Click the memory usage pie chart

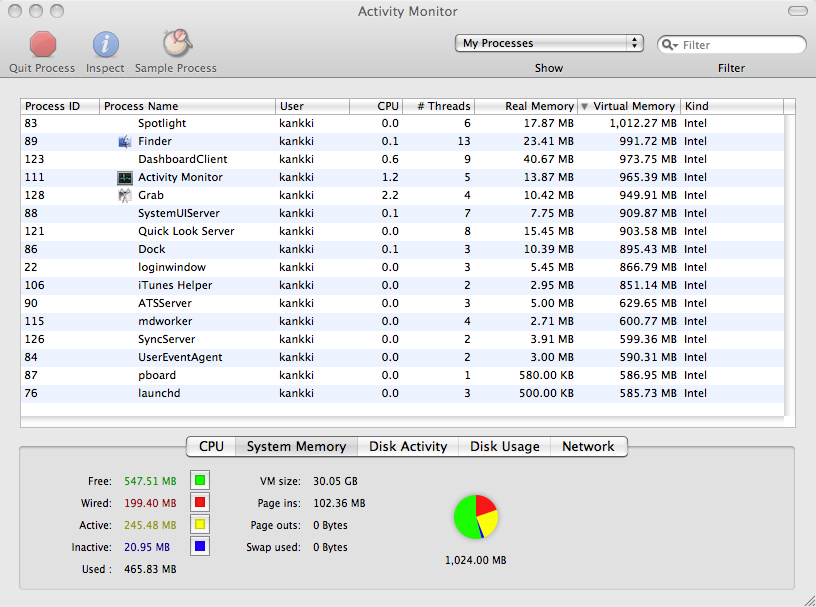tap(476, 517)
